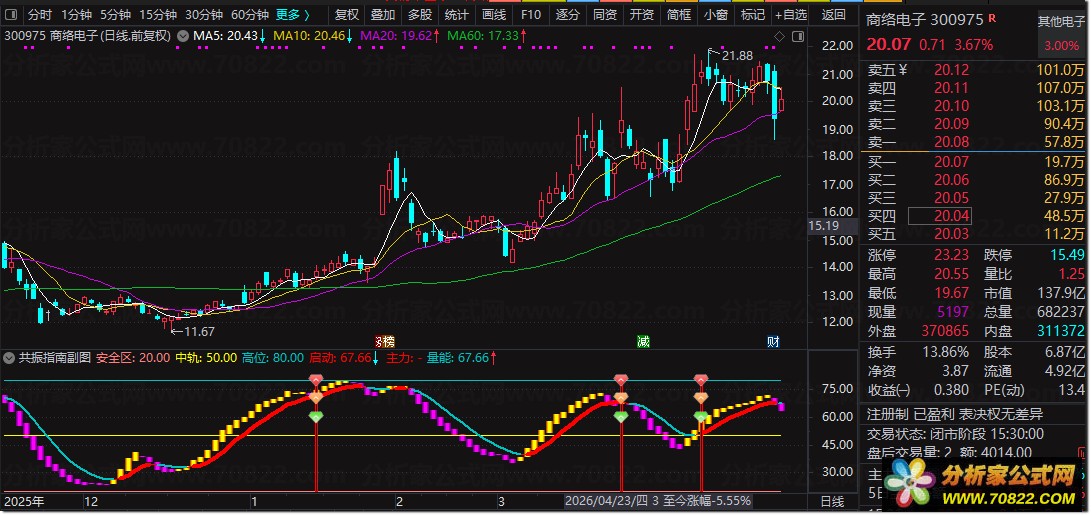This screenshot has width=1092, height=515.
Task: Click the 榜 marker on the chart
Action: point(385,341)
